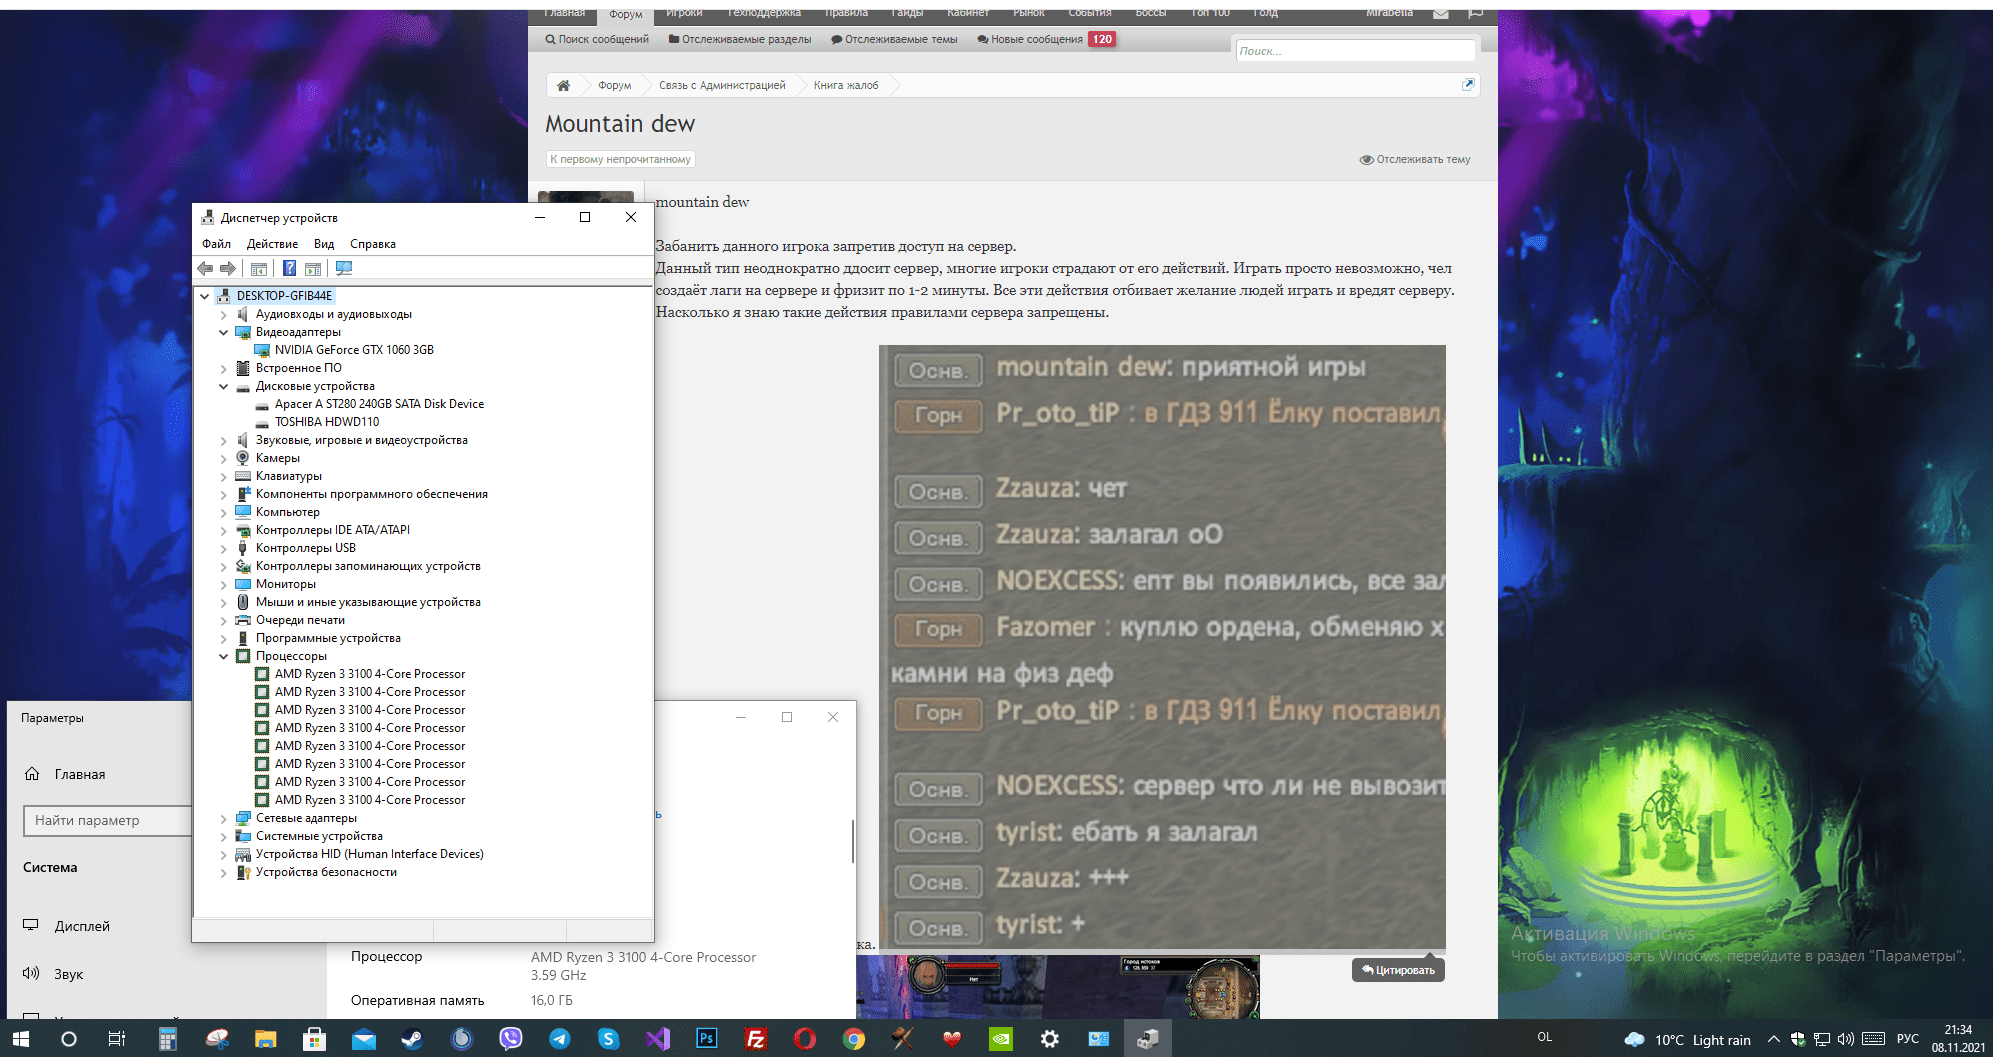Toggle Отслеживать тему watch option
The height and width of the screenshot is (1057, 1993).
(x=1415, y=160)
